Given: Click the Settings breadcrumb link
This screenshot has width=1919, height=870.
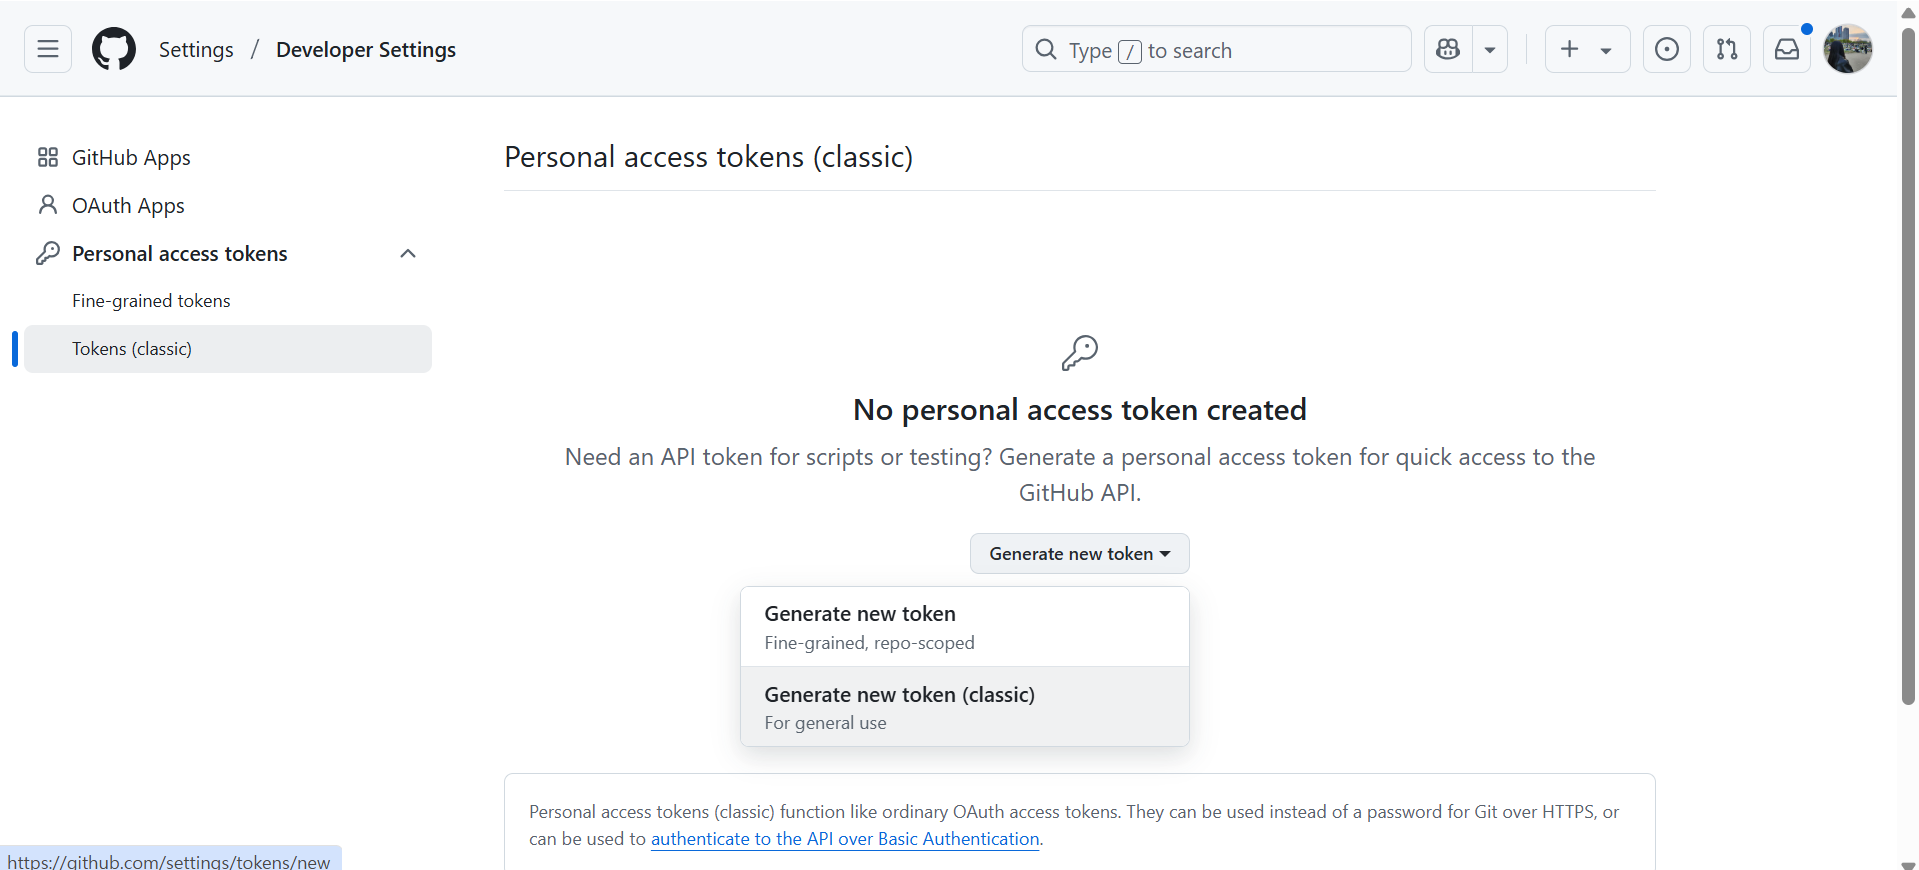Looking at the screenshot, I should [196, 50].
